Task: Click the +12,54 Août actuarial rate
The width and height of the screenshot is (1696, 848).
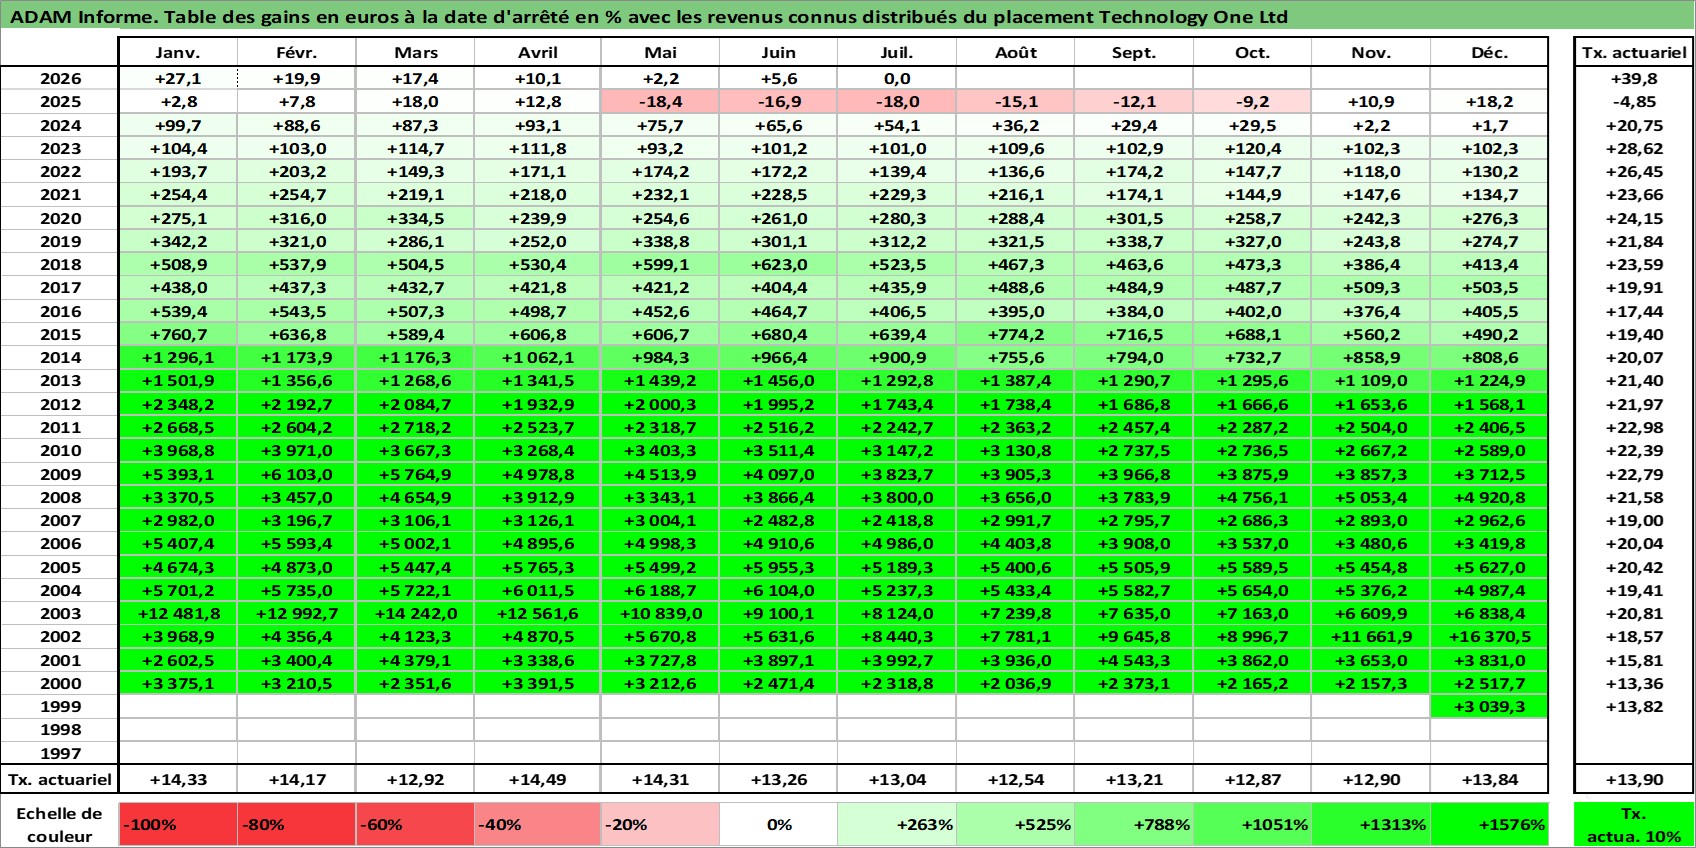Action: click(x=1015, y=779)
